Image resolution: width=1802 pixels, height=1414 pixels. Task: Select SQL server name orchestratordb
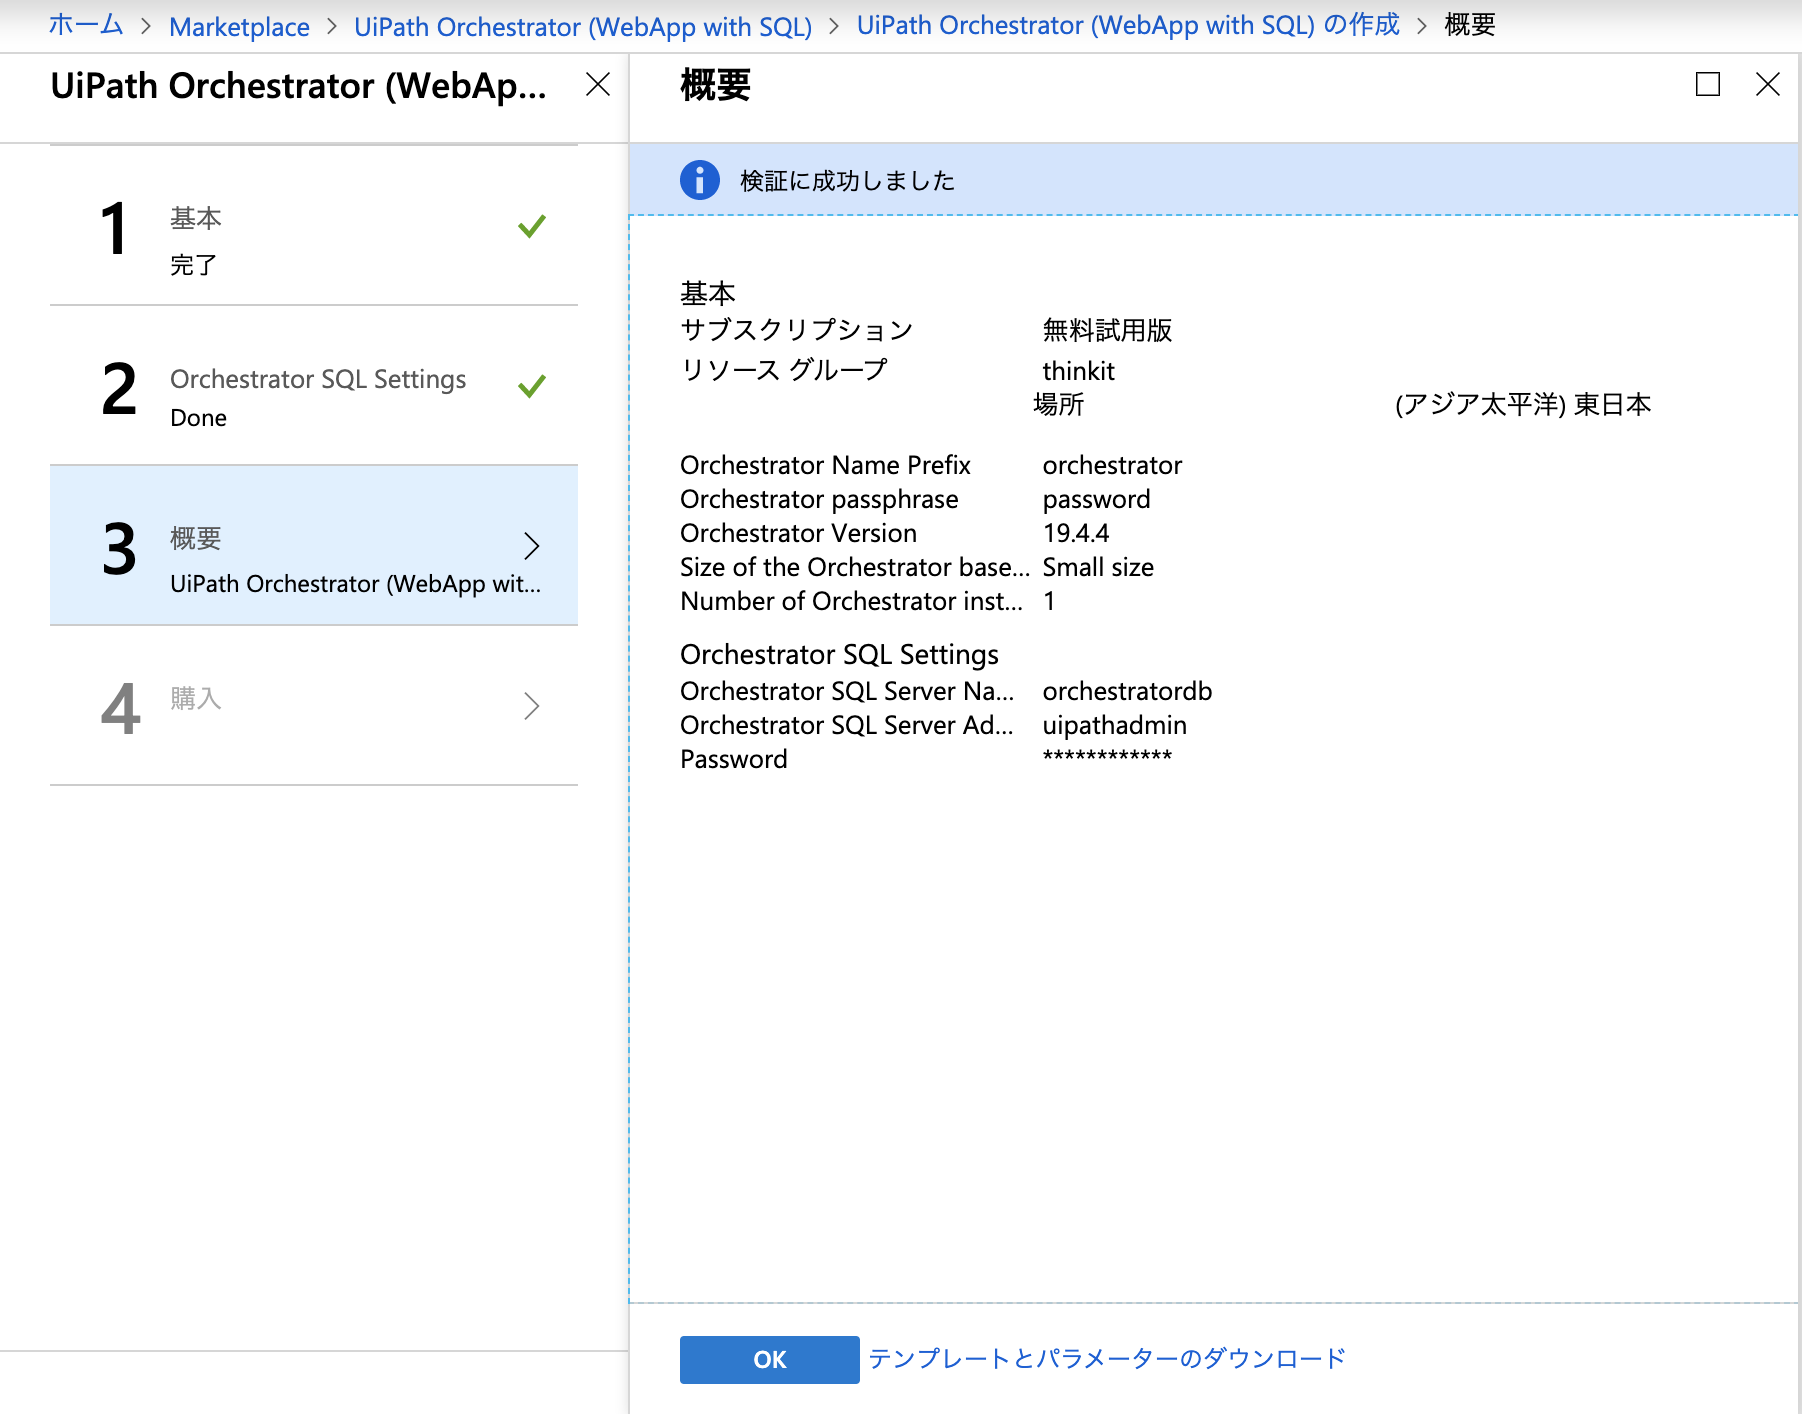click(1127, 691)
